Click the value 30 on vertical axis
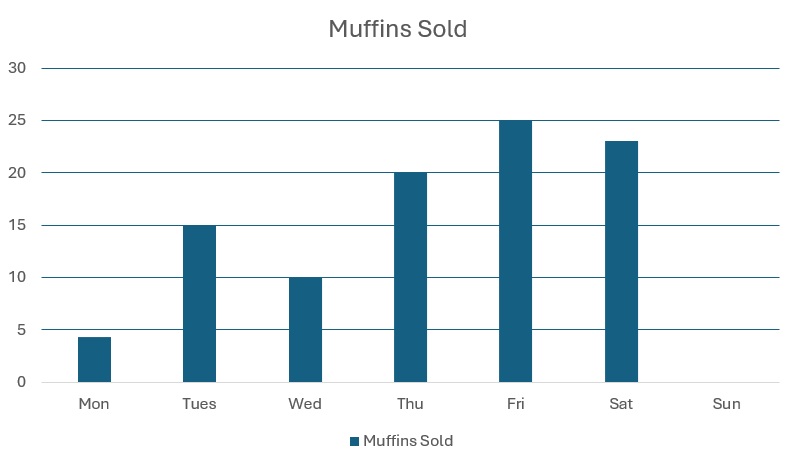 [x=18, y=68]
